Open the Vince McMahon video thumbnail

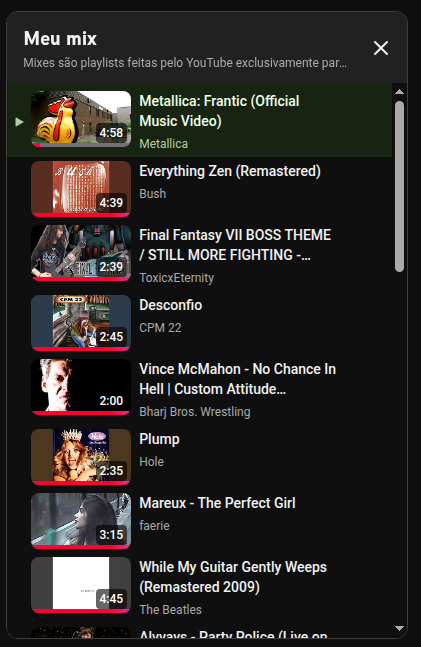click(x=81, y=387)
